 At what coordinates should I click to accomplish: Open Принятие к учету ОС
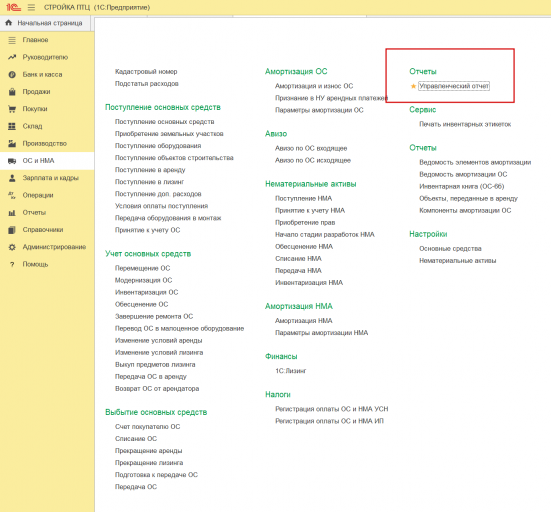coord(148,230)
